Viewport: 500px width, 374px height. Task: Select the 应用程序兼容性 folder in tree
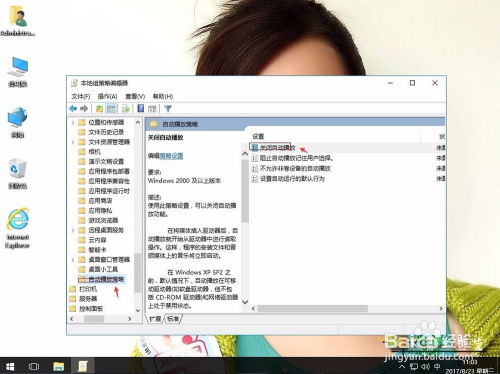point(104,181)
